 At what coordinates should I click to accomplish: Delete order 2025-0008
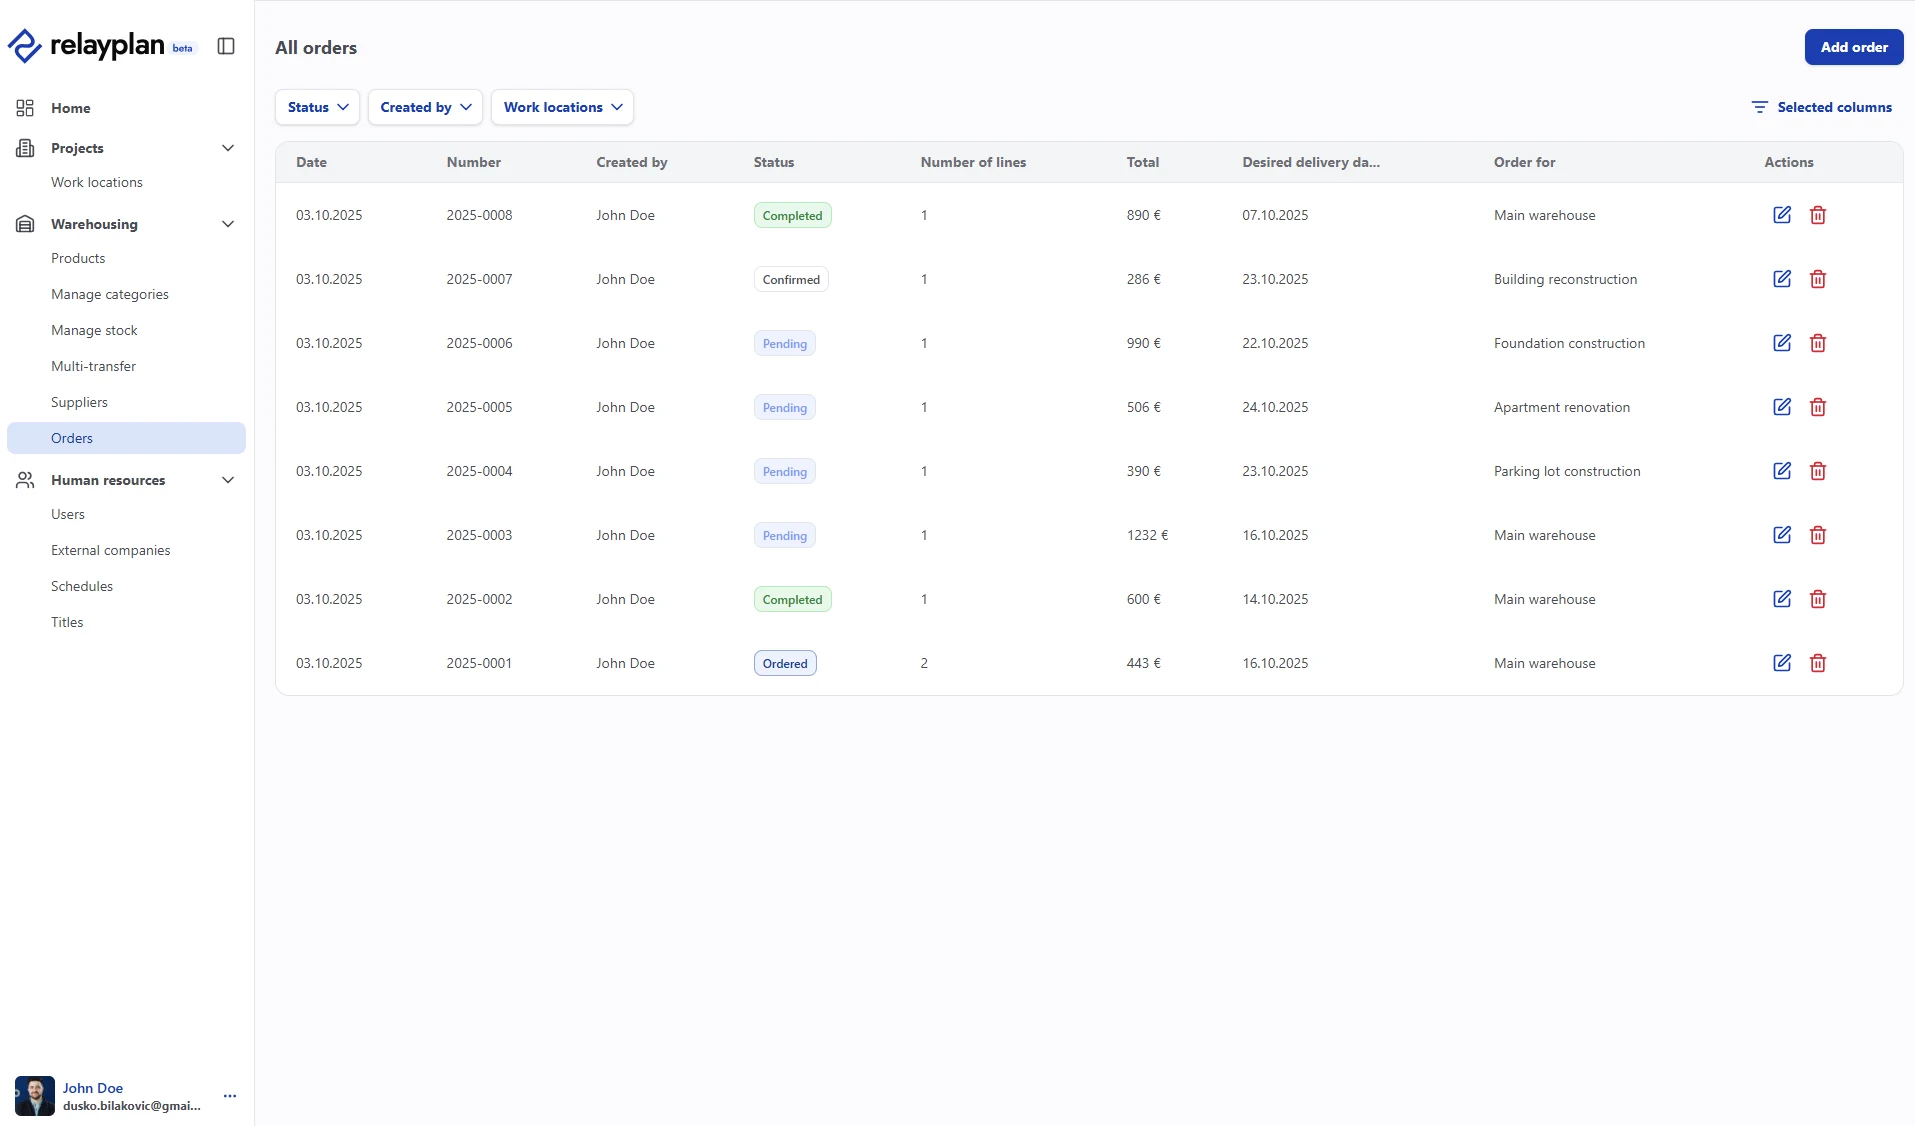1818,215
